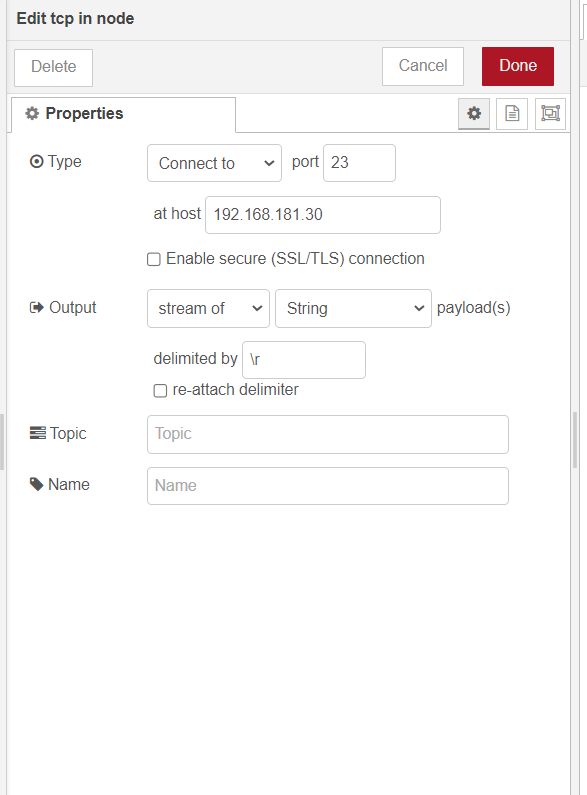Open node appearance settings icon
Screen dimensions: 587x795
pos(550,114)
